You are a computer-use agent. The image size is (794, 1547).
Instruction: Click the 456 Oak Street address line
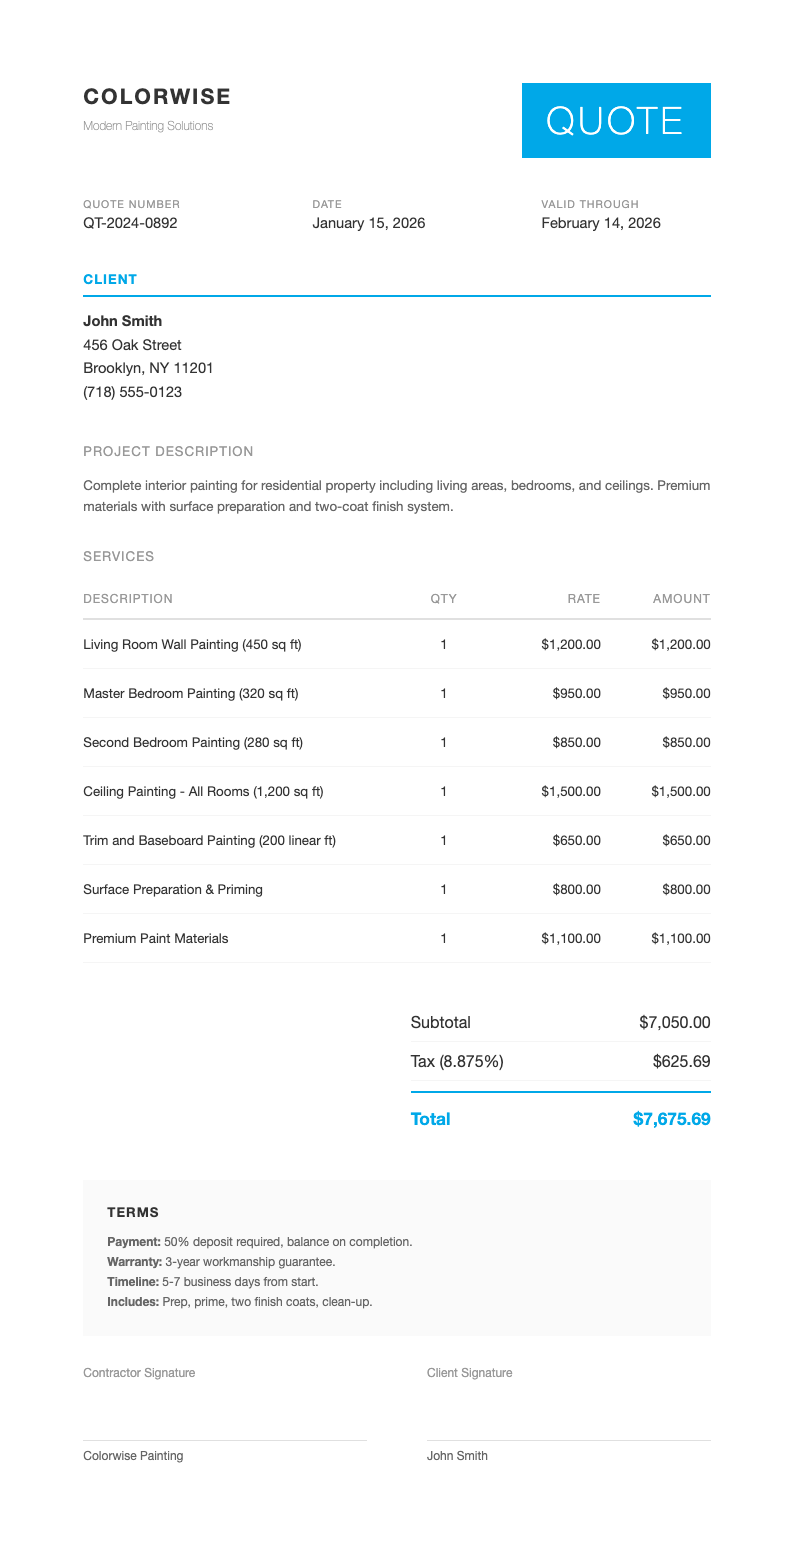click(132, 345)
